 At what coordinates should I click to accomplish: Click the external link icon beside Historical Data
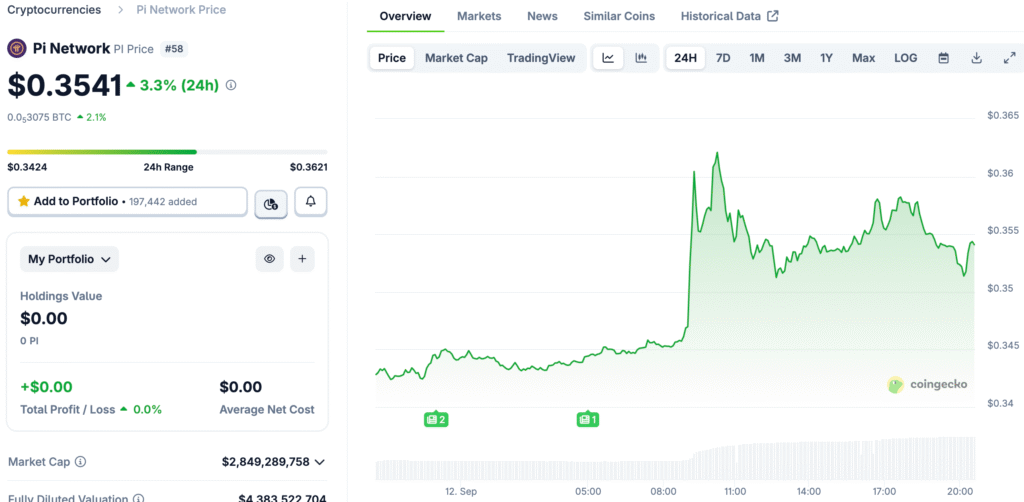773,16
